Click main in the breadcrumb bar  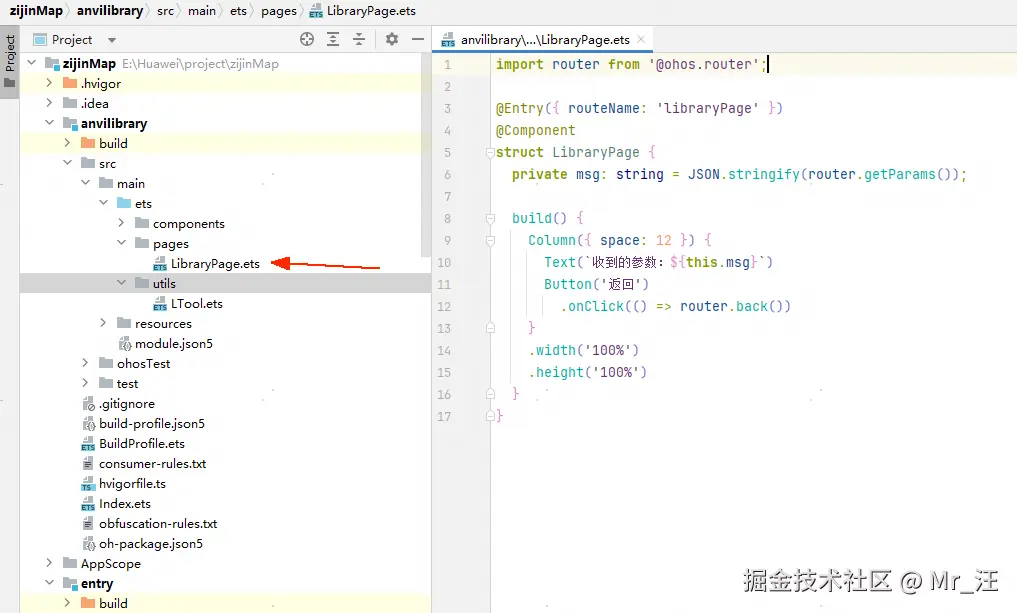pyautogui.click(x=202, y=11)
